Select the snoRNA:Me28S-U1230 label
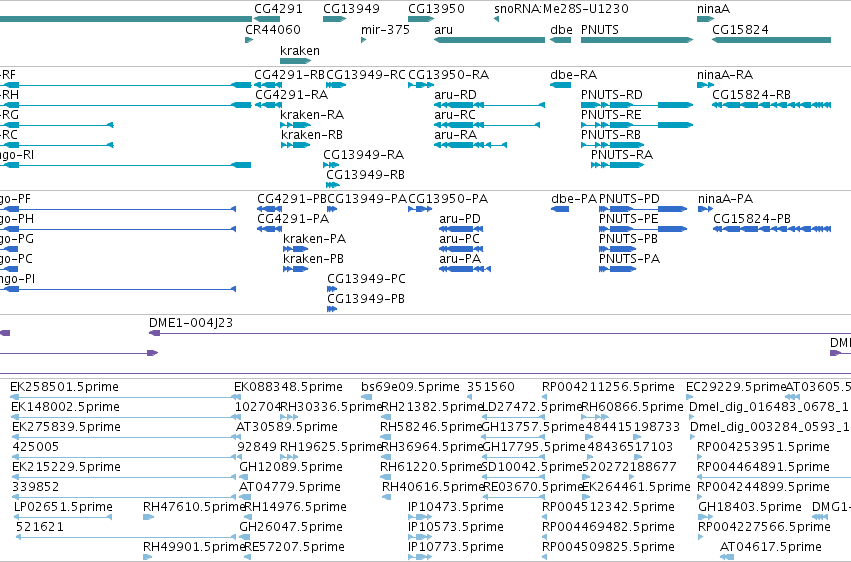The width and height of the screenshot is (851, 562). [x=561, y=9]
